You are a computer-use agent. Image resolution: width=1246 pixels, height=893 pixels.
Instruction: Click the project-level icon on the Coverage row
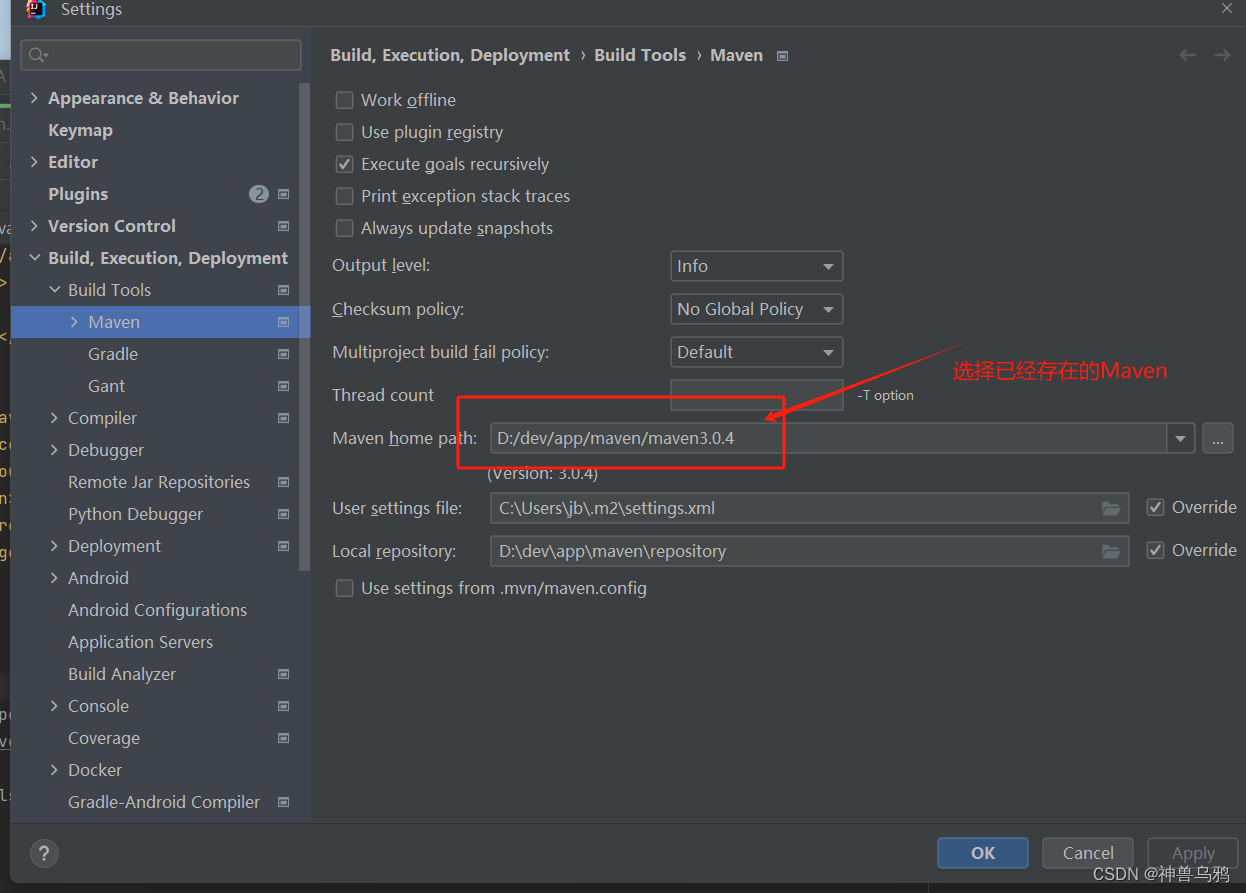(x=284, y=738)
